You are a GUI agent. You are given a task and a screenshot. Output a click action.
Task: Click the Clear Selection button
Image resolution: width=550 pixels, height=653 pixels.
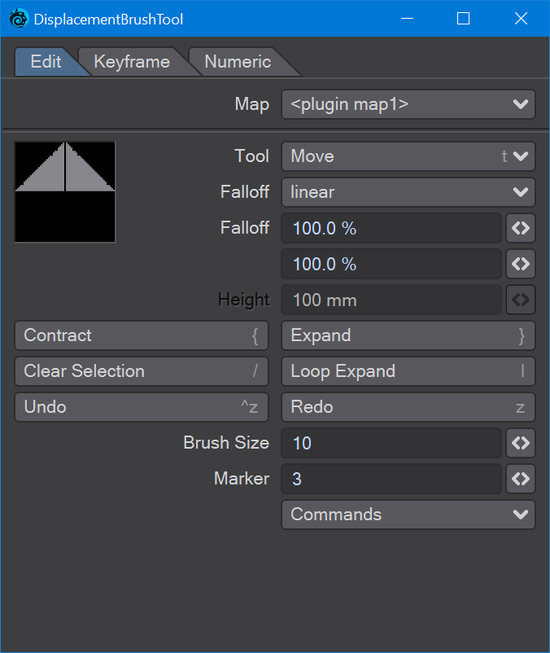click(142, 371)
